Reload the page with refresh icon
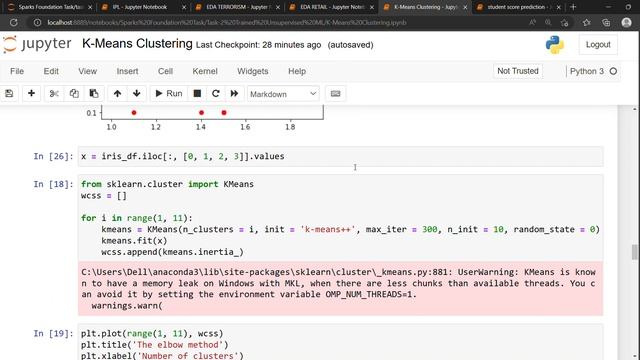The width and height of the screenshot is (640, 360). click(x=13, y=22)
